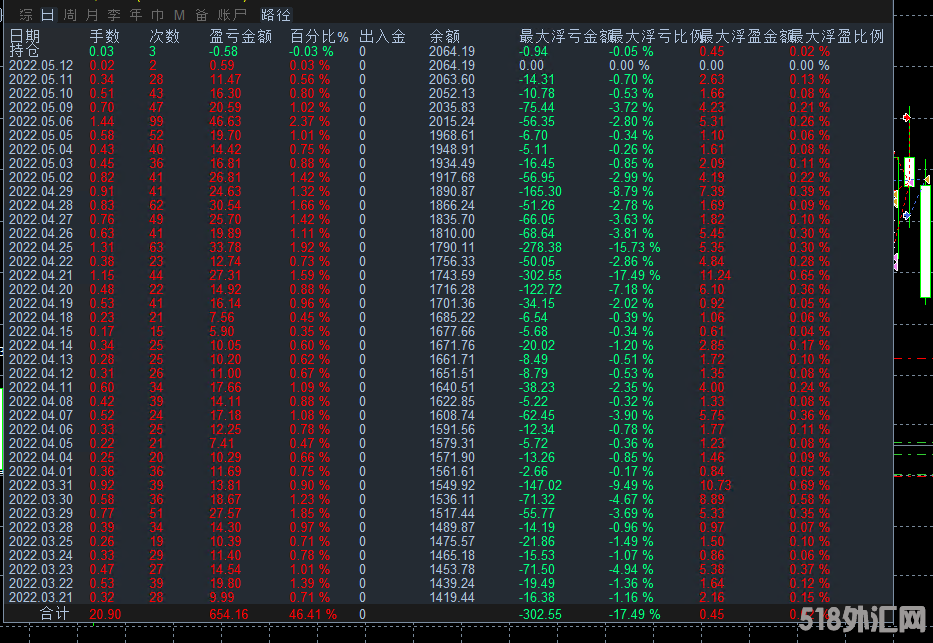This screenshot has width=933, height=643.
Task: Click the 合计 totals row label
Action: click(x=55, y=613)
